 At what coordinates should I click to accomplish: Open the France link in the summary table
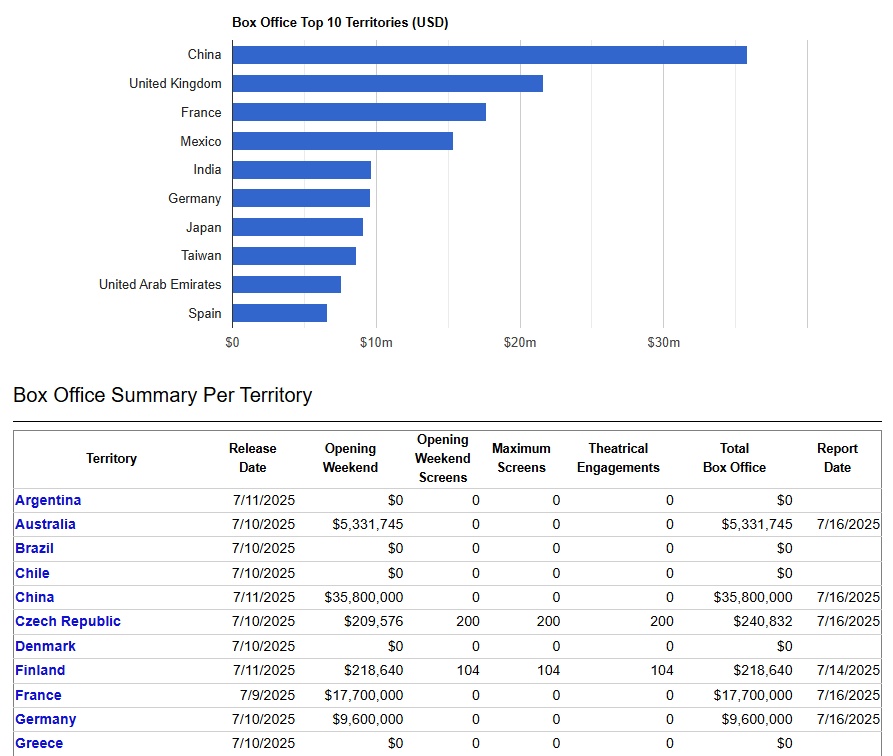(x=38, y=695)
